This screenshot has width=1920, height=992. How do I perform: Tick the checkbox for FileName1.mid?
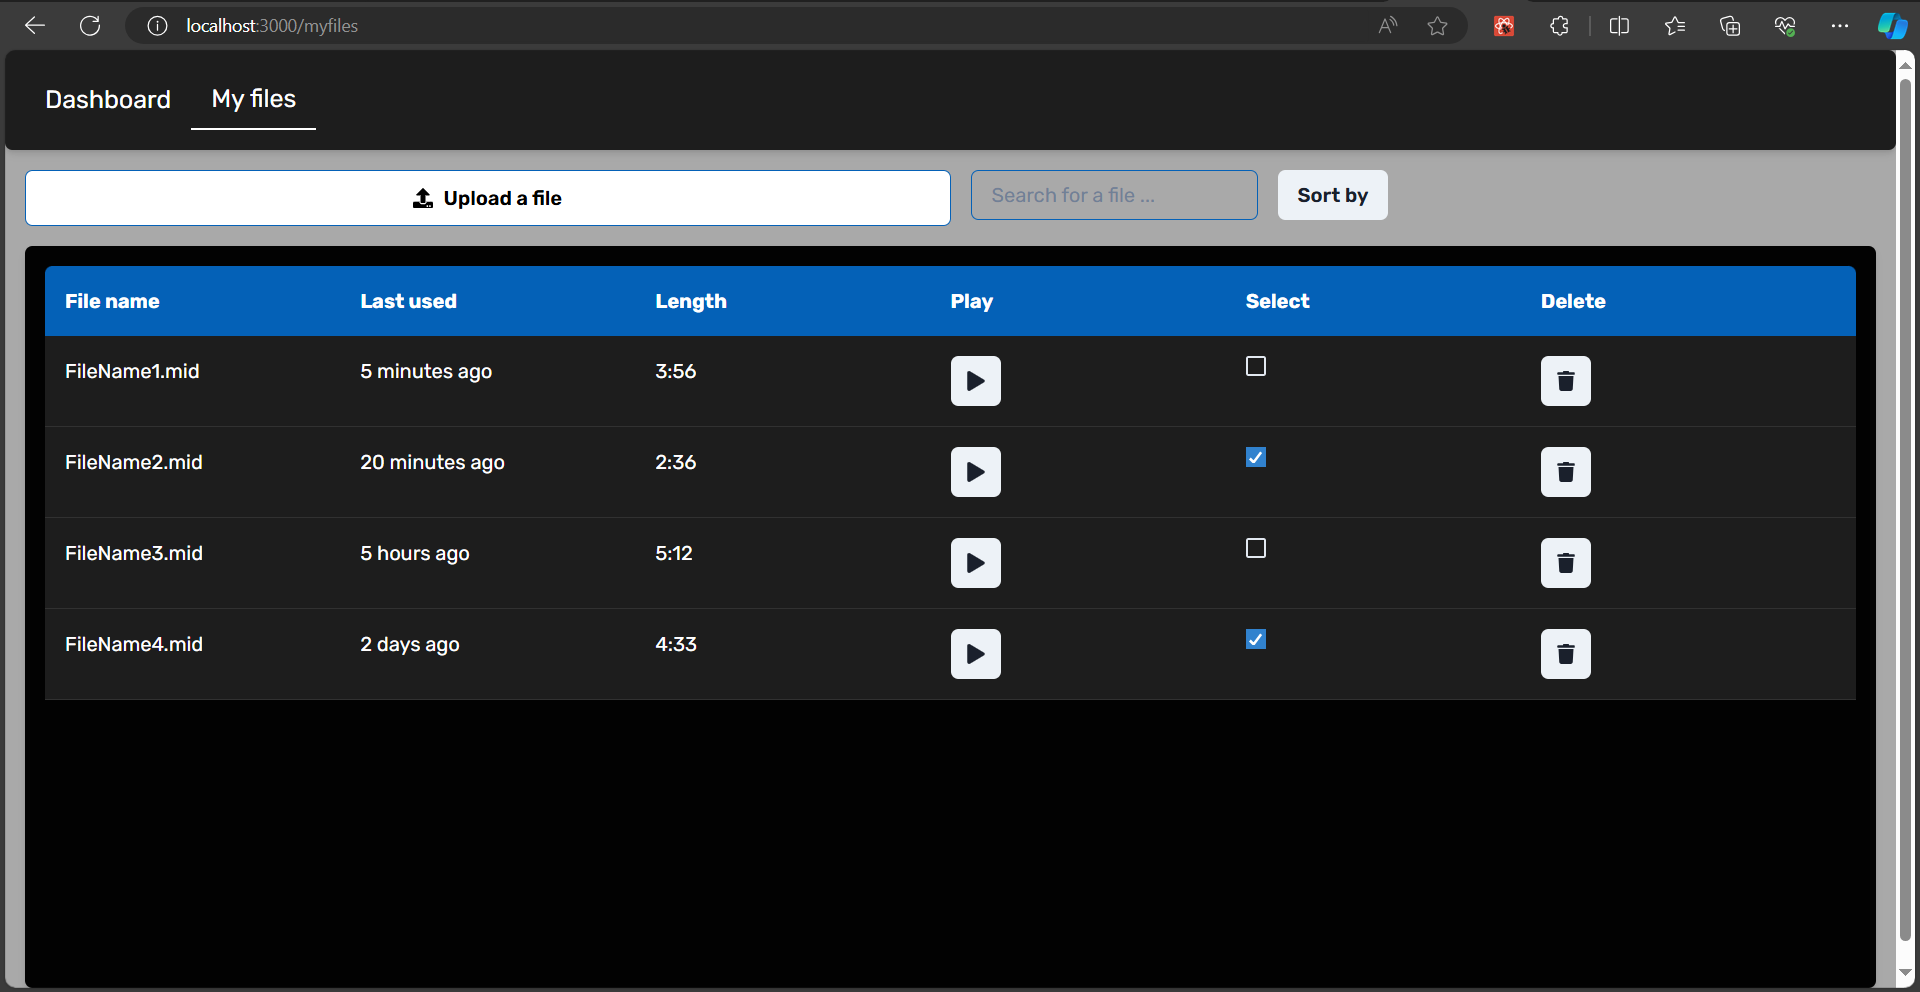(1256, 366)
